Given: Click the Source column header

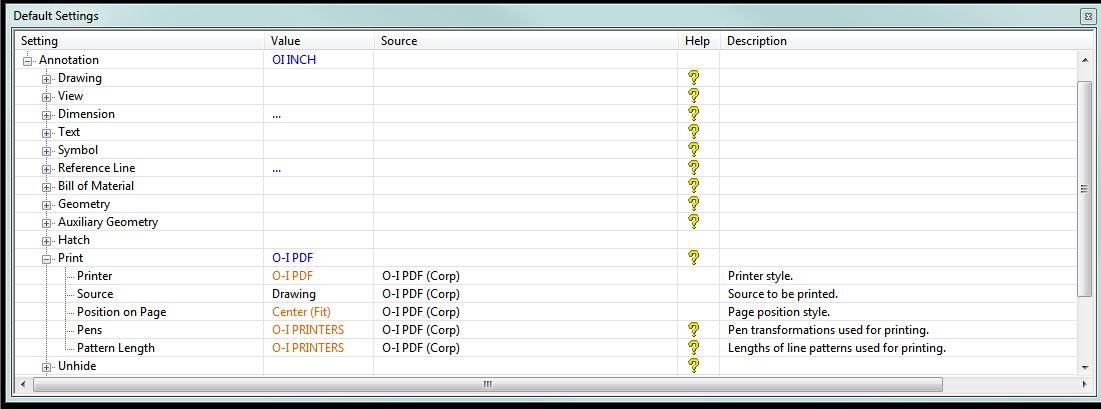Looking at the screenshot, I should (526, 41).
